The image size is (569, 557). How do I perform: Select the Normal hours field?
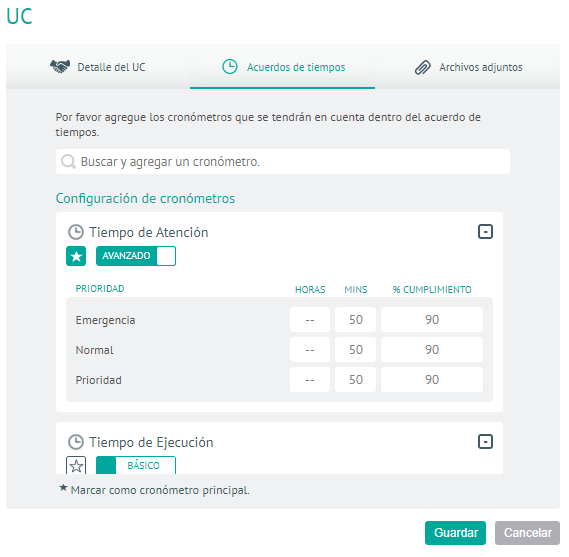pyautogui.click(x=310, y=350)
